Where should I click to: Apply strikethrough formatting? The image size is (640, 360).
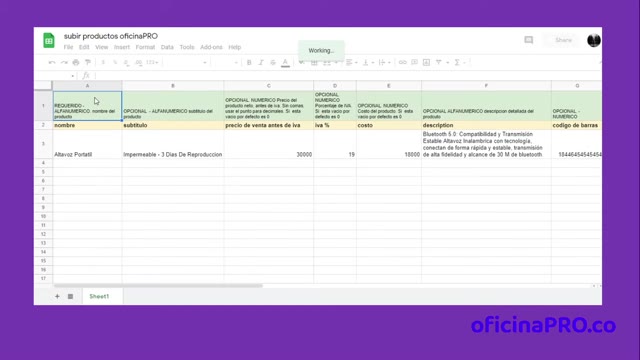pyautogui.click(x=273, y=62)
